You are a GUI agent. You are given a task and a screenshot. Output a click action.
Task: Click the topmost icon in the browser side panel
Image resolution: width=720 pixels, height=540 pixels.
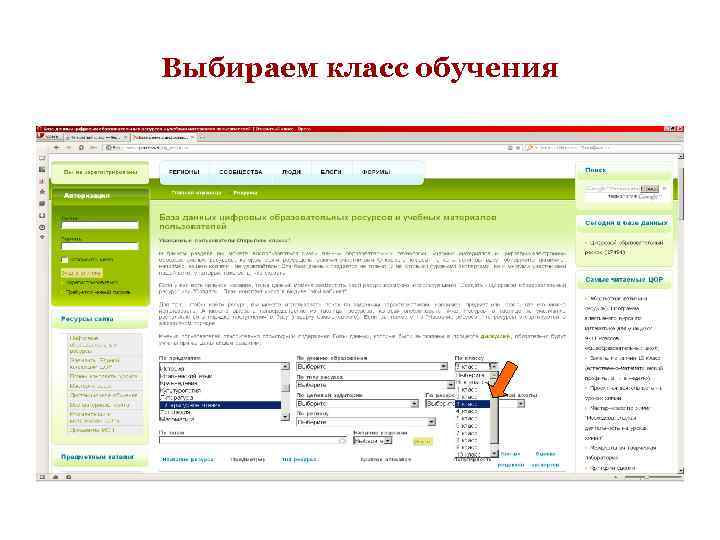42,158
